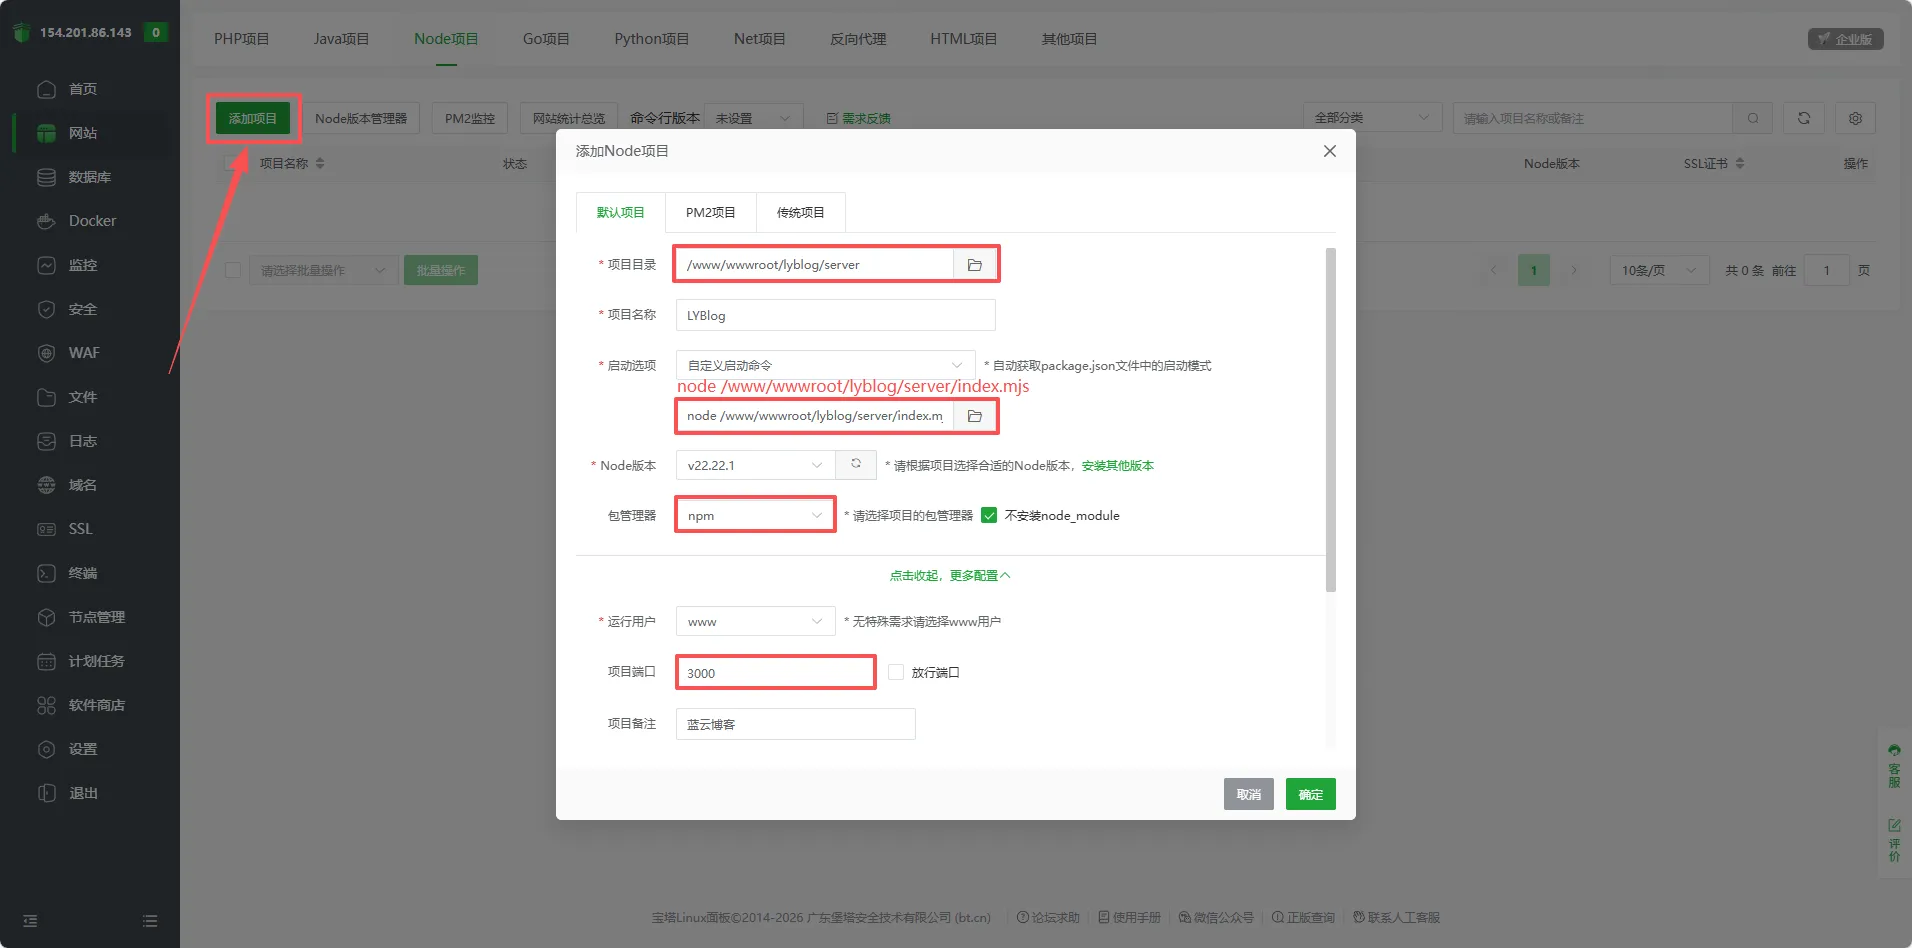Open the Node version v22.22.1 dropdown
The image size is (1912, 948).
point(755,465)
